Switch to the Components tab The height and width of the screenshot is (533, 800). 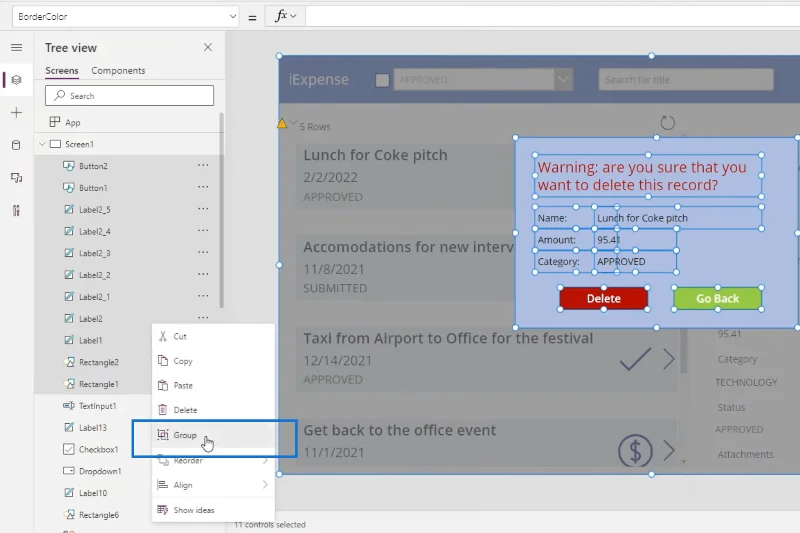118,70
